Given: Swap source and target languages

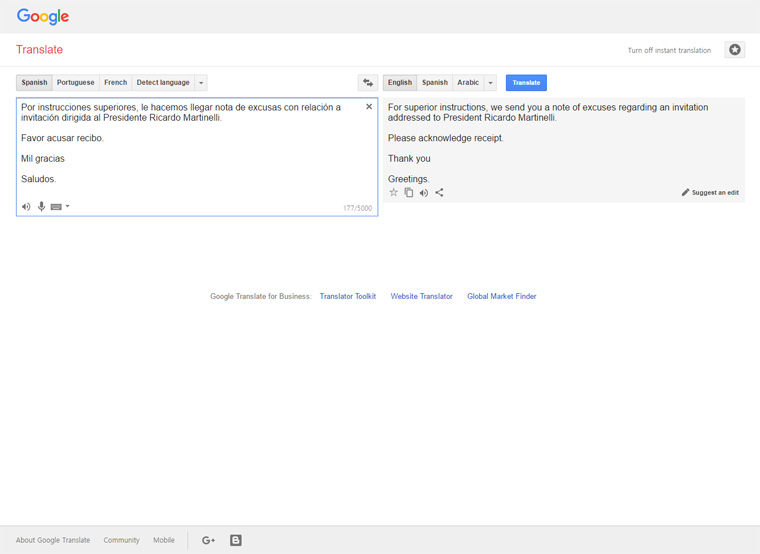Looking at the screenshot, I should coord(368,82).
